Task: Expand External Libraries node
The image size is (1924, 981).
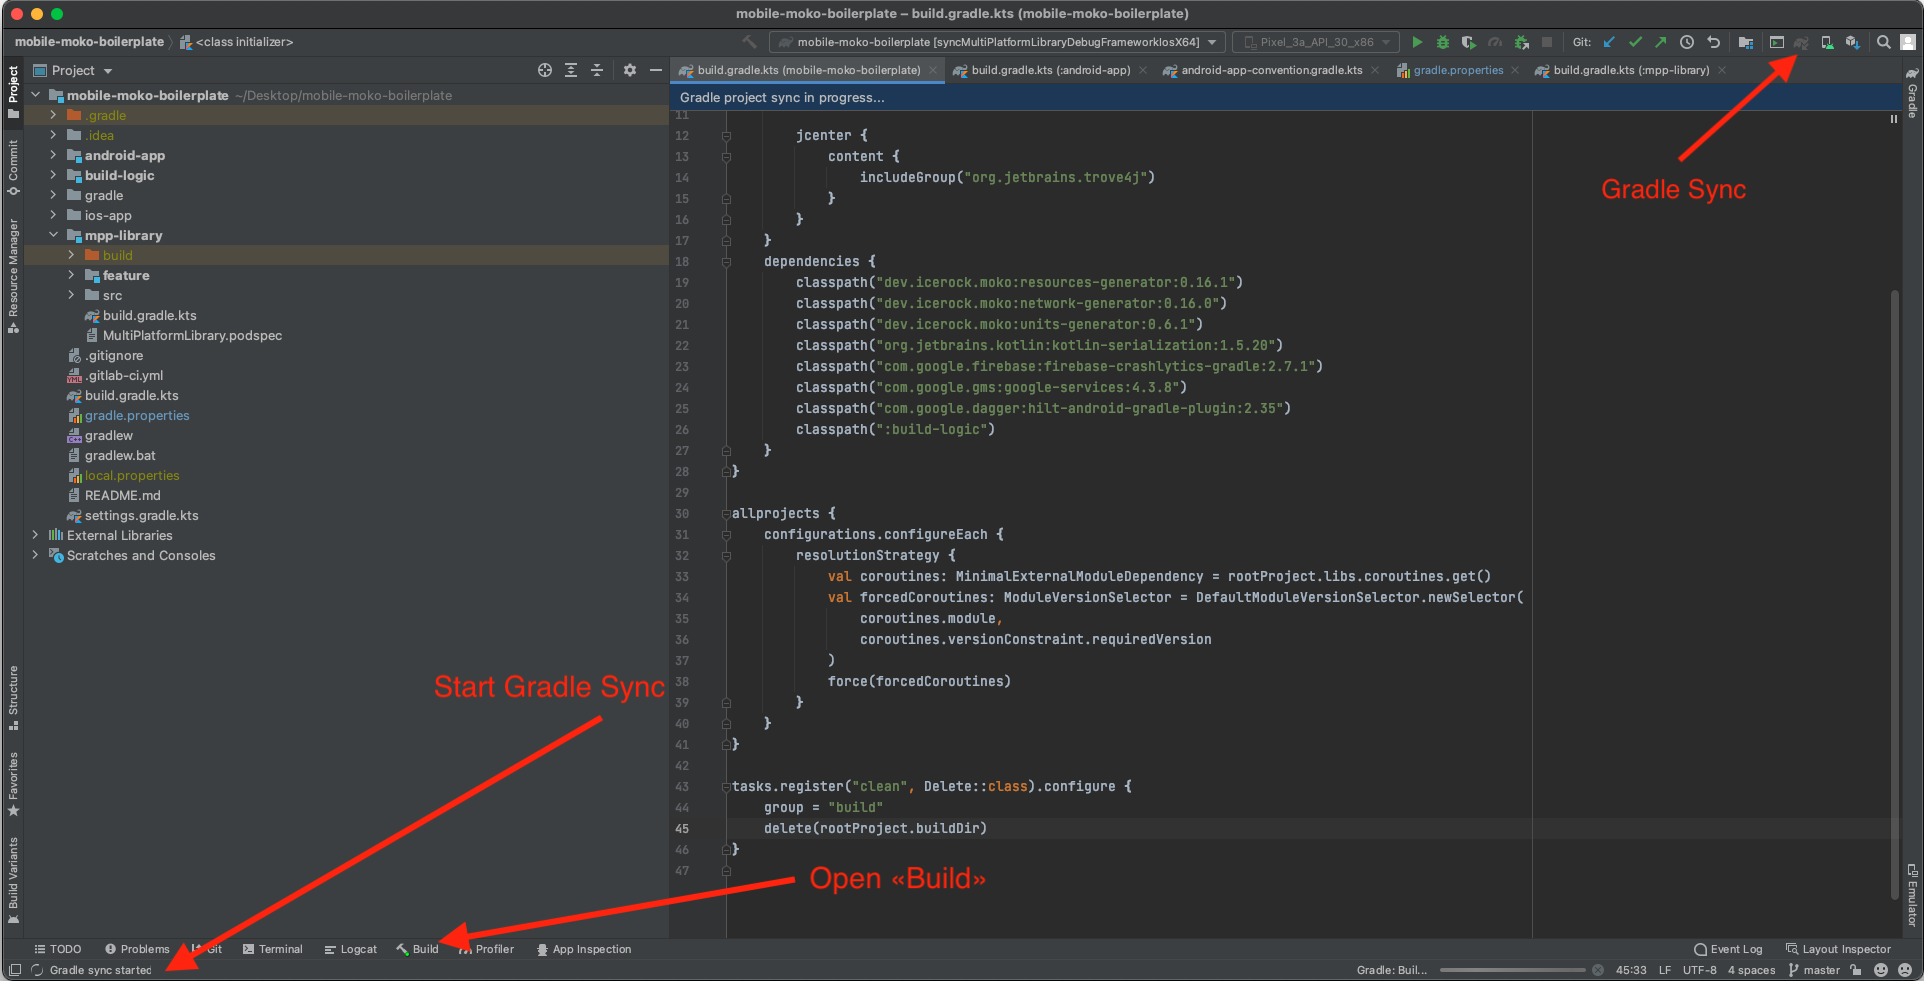Action: (35, 535)
